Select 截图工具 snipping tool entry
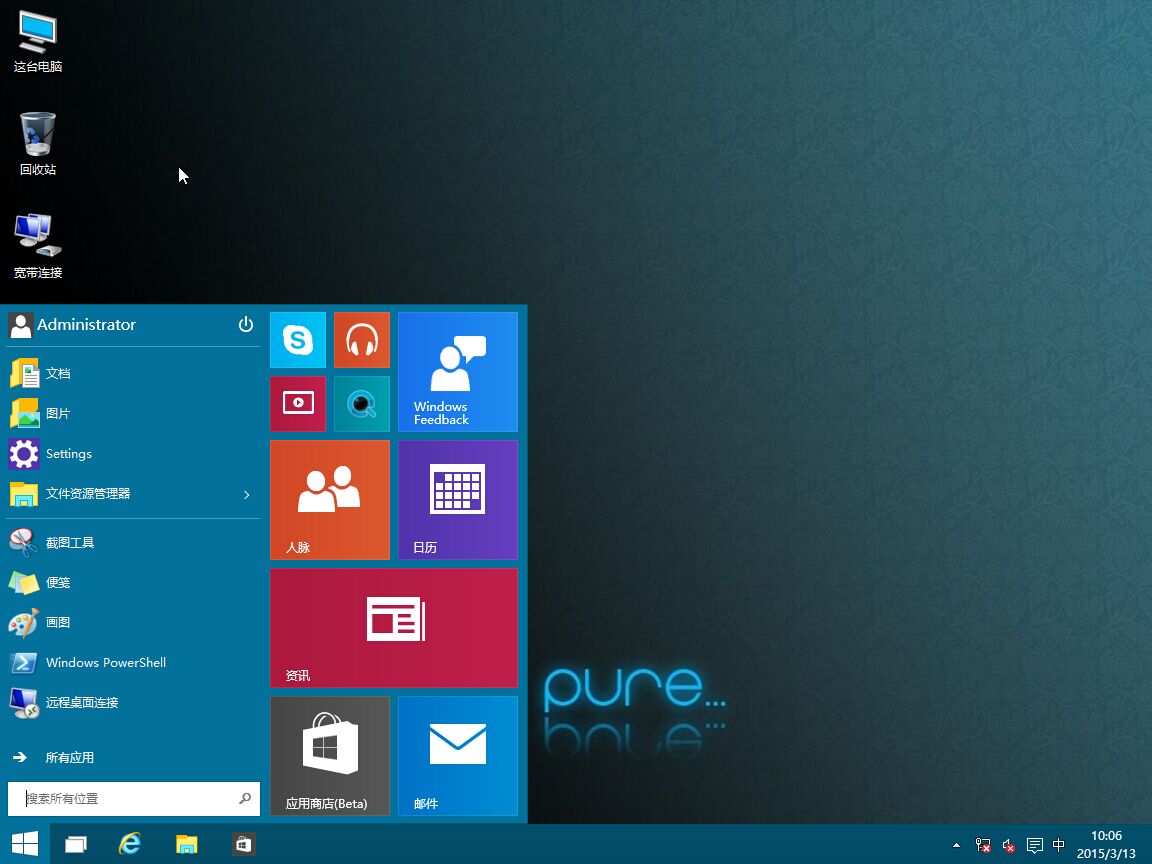Image resolution: width=1152 pixels, height=864 pixels. [x=69, y=543]
